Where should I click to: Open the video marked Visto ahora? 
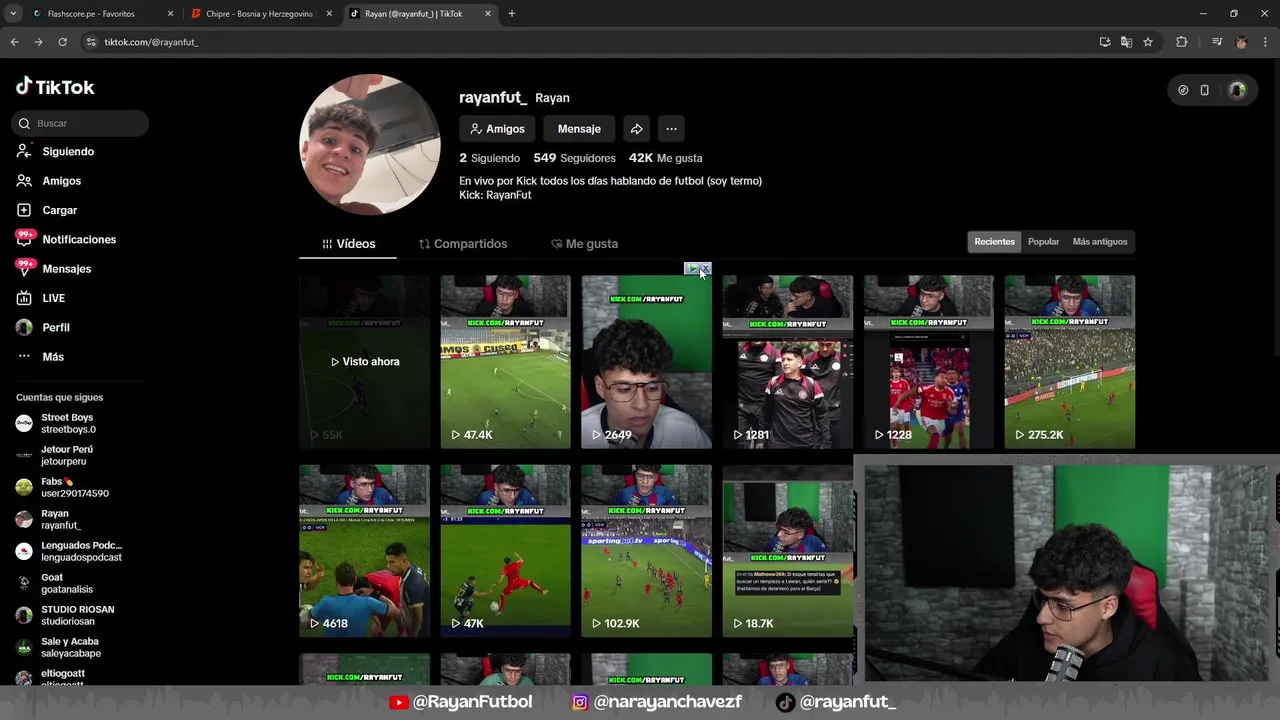point(365,362)
